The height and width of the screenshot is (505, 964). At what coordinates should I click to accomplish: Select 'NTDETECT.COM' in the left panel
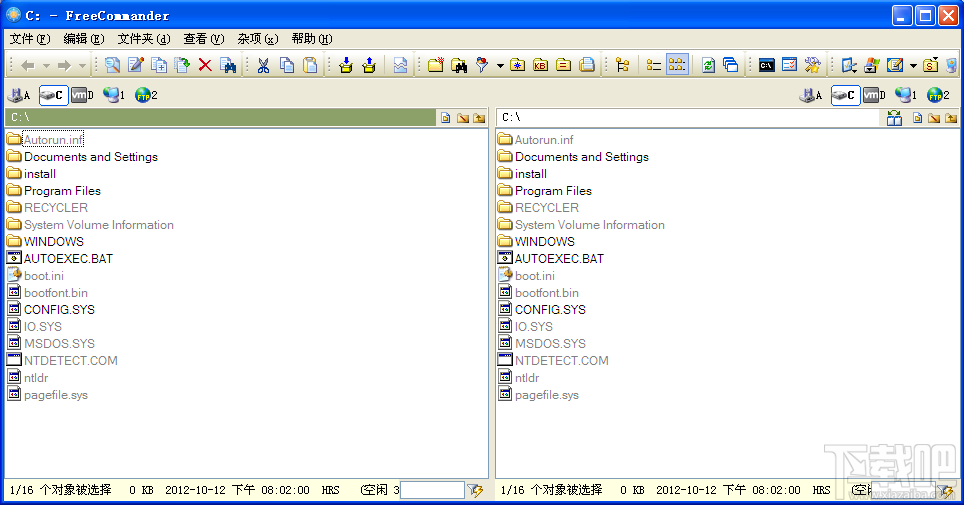pos(71,360)
